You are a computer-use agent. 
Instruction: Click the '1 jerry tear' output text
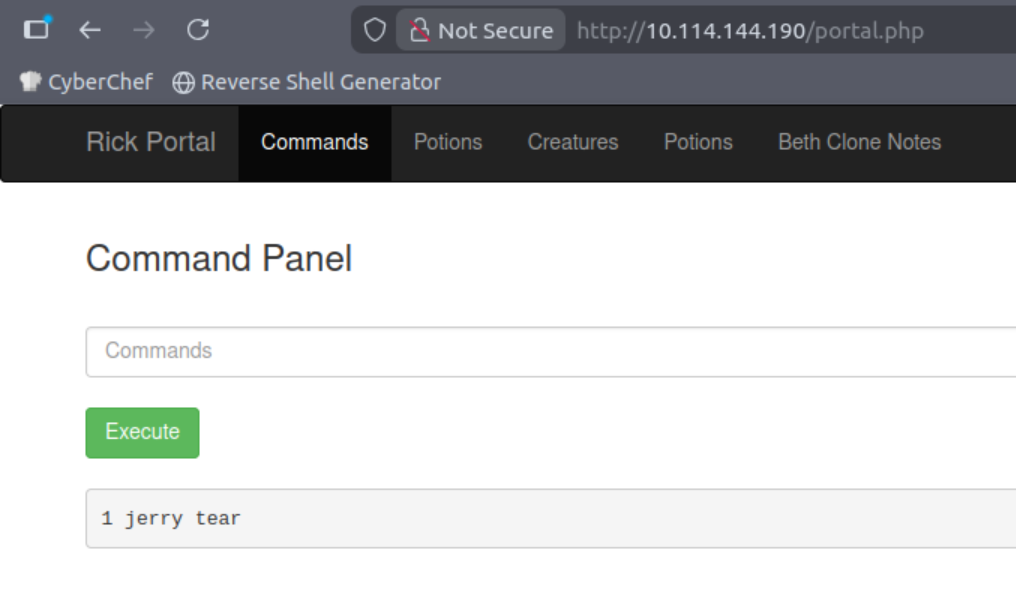coord(171,519)
